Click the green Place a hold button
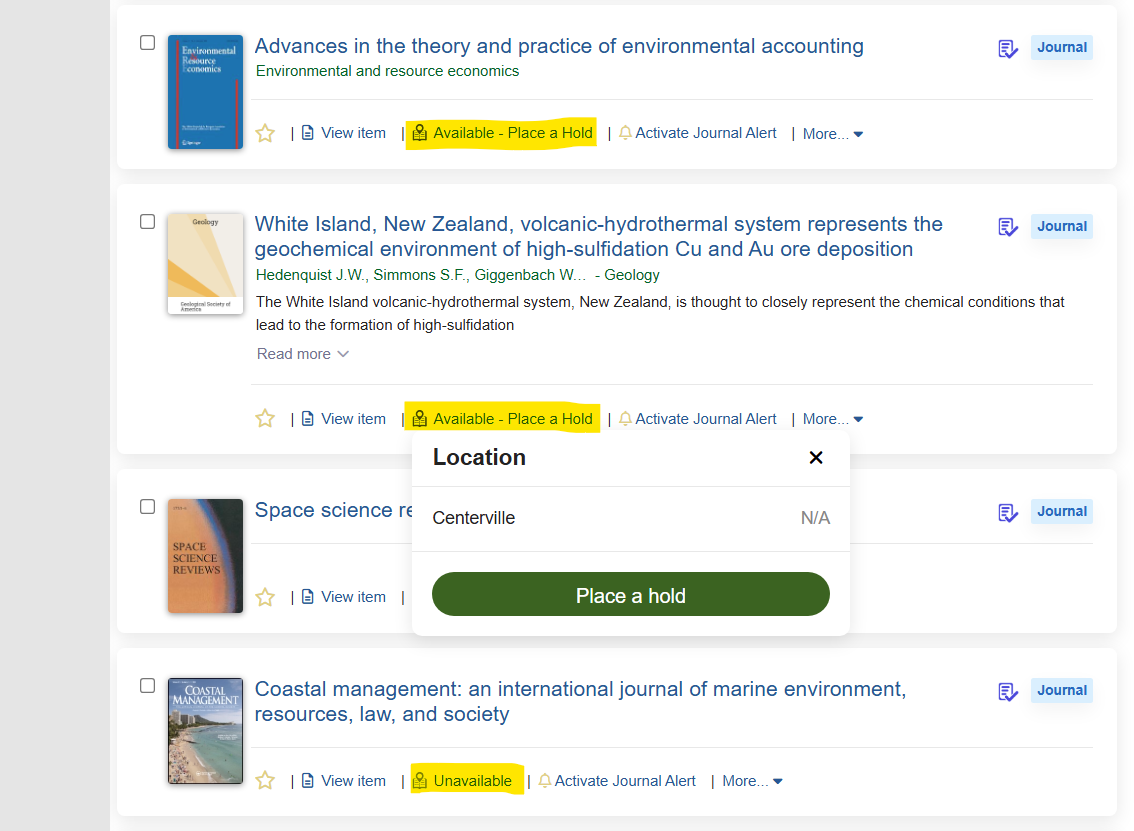Image resolution: width=1134 pixels, height=831 pixels. [631, 595]
